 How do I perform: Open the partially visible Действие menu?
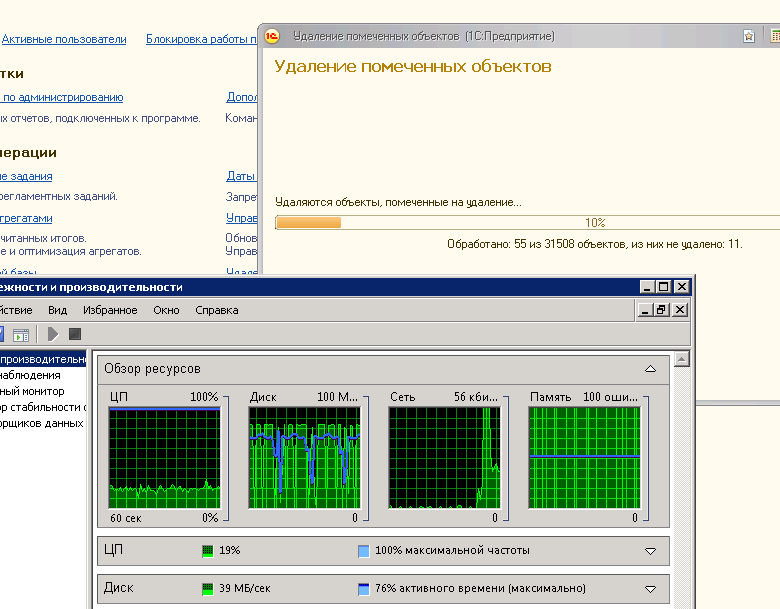[x=16, y=310]
